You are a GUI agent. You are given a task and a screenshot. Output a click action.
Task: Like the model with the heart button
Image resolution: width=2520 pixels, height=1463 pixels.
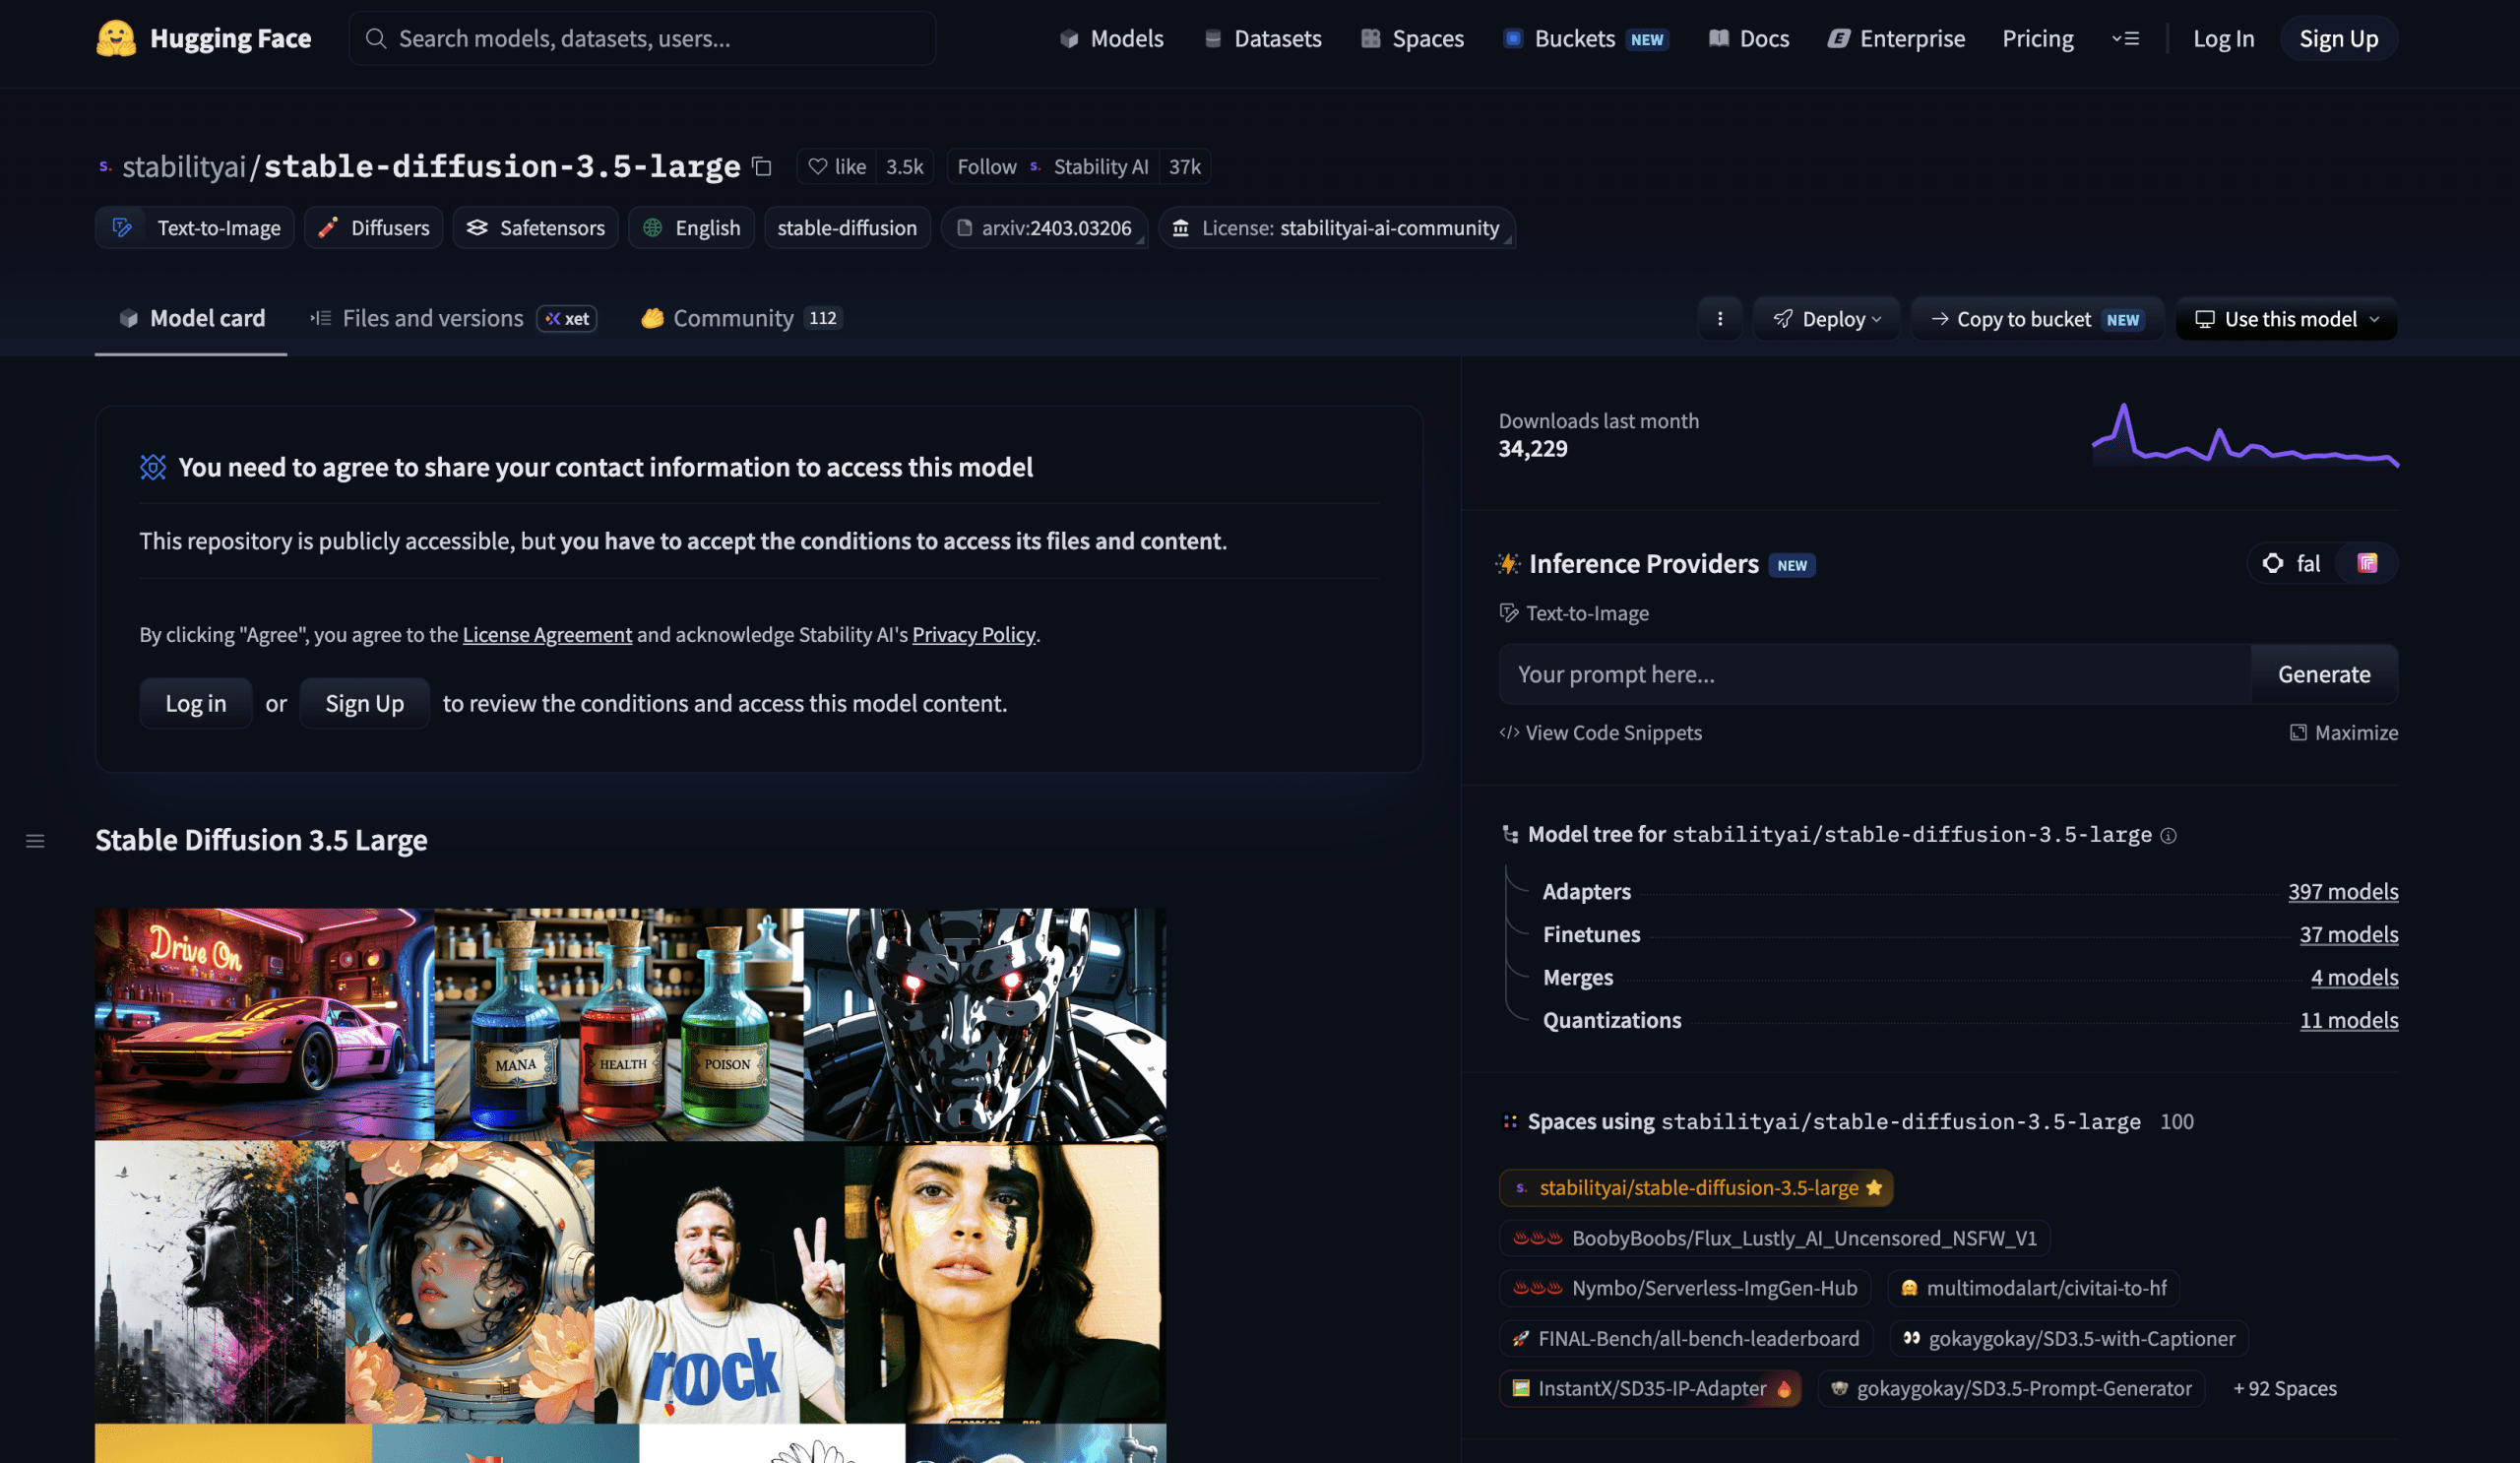pyautogui.click(x=836, y=166)
